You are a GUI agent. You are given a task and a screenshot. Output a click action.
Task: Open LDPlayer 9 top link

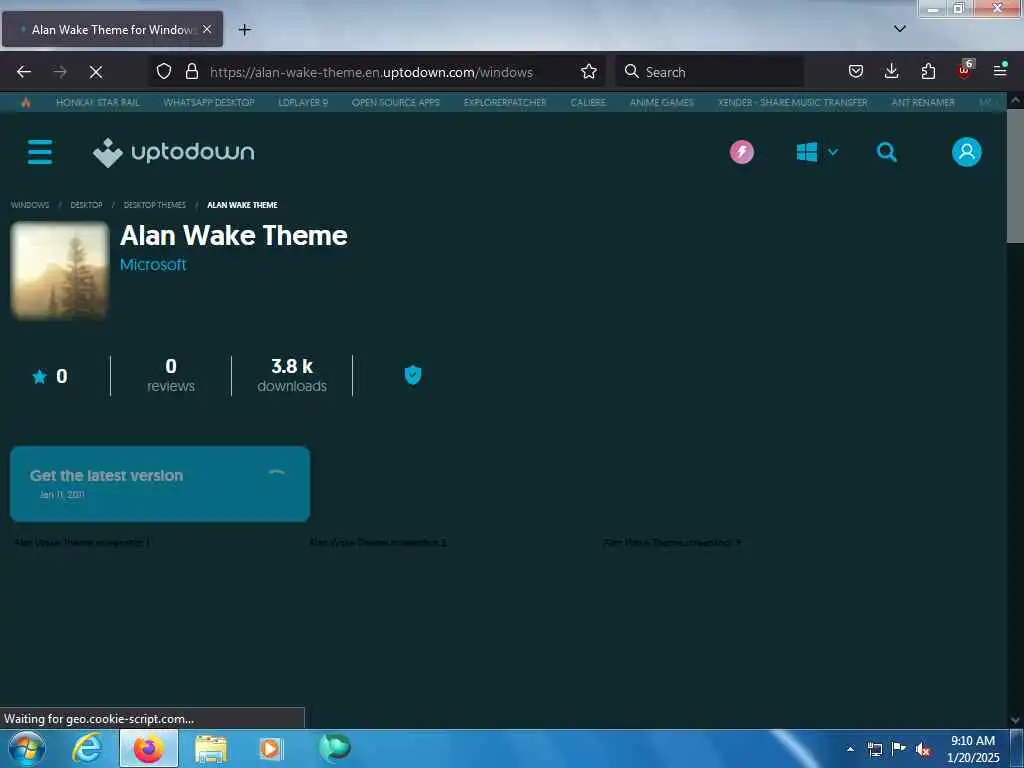point(303,103)
